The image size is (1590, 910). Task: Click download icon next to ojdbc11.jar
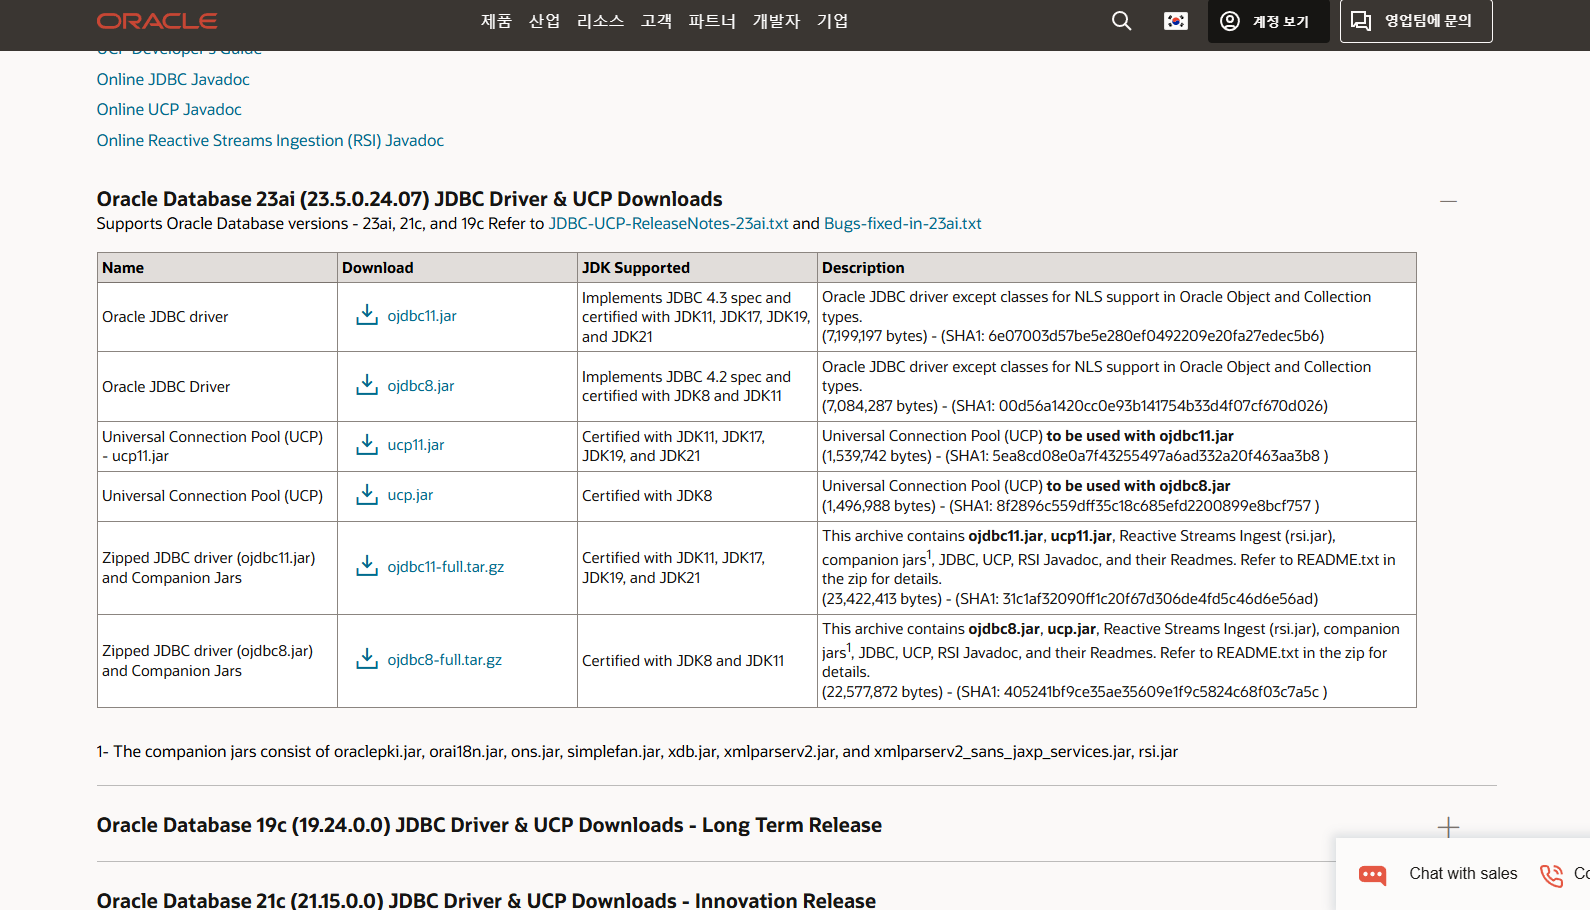click(367, 316)
